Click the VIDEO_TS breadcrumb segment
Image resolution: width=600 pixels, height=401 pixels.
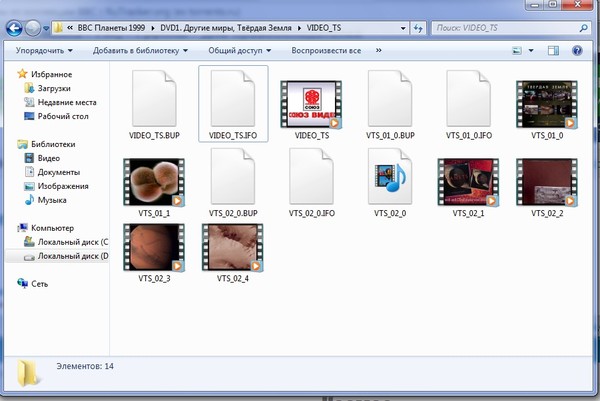(324, 28)
